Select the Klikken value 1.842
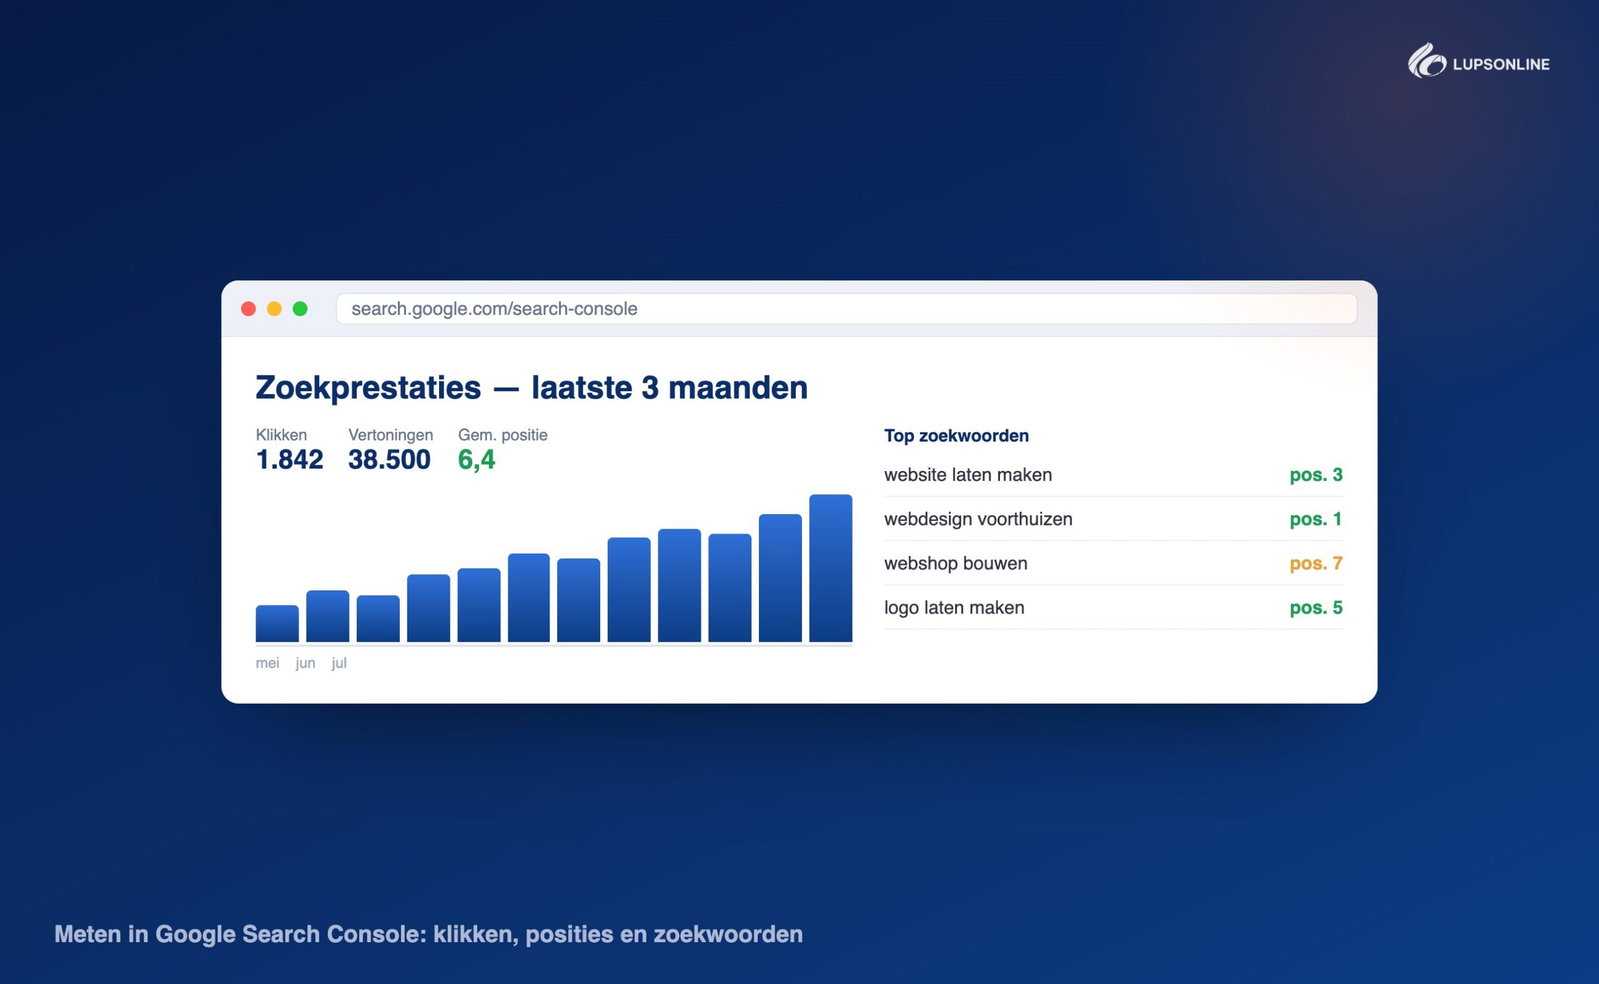The height and width of the screenshot is (984, 1599). tap(290, 460)
